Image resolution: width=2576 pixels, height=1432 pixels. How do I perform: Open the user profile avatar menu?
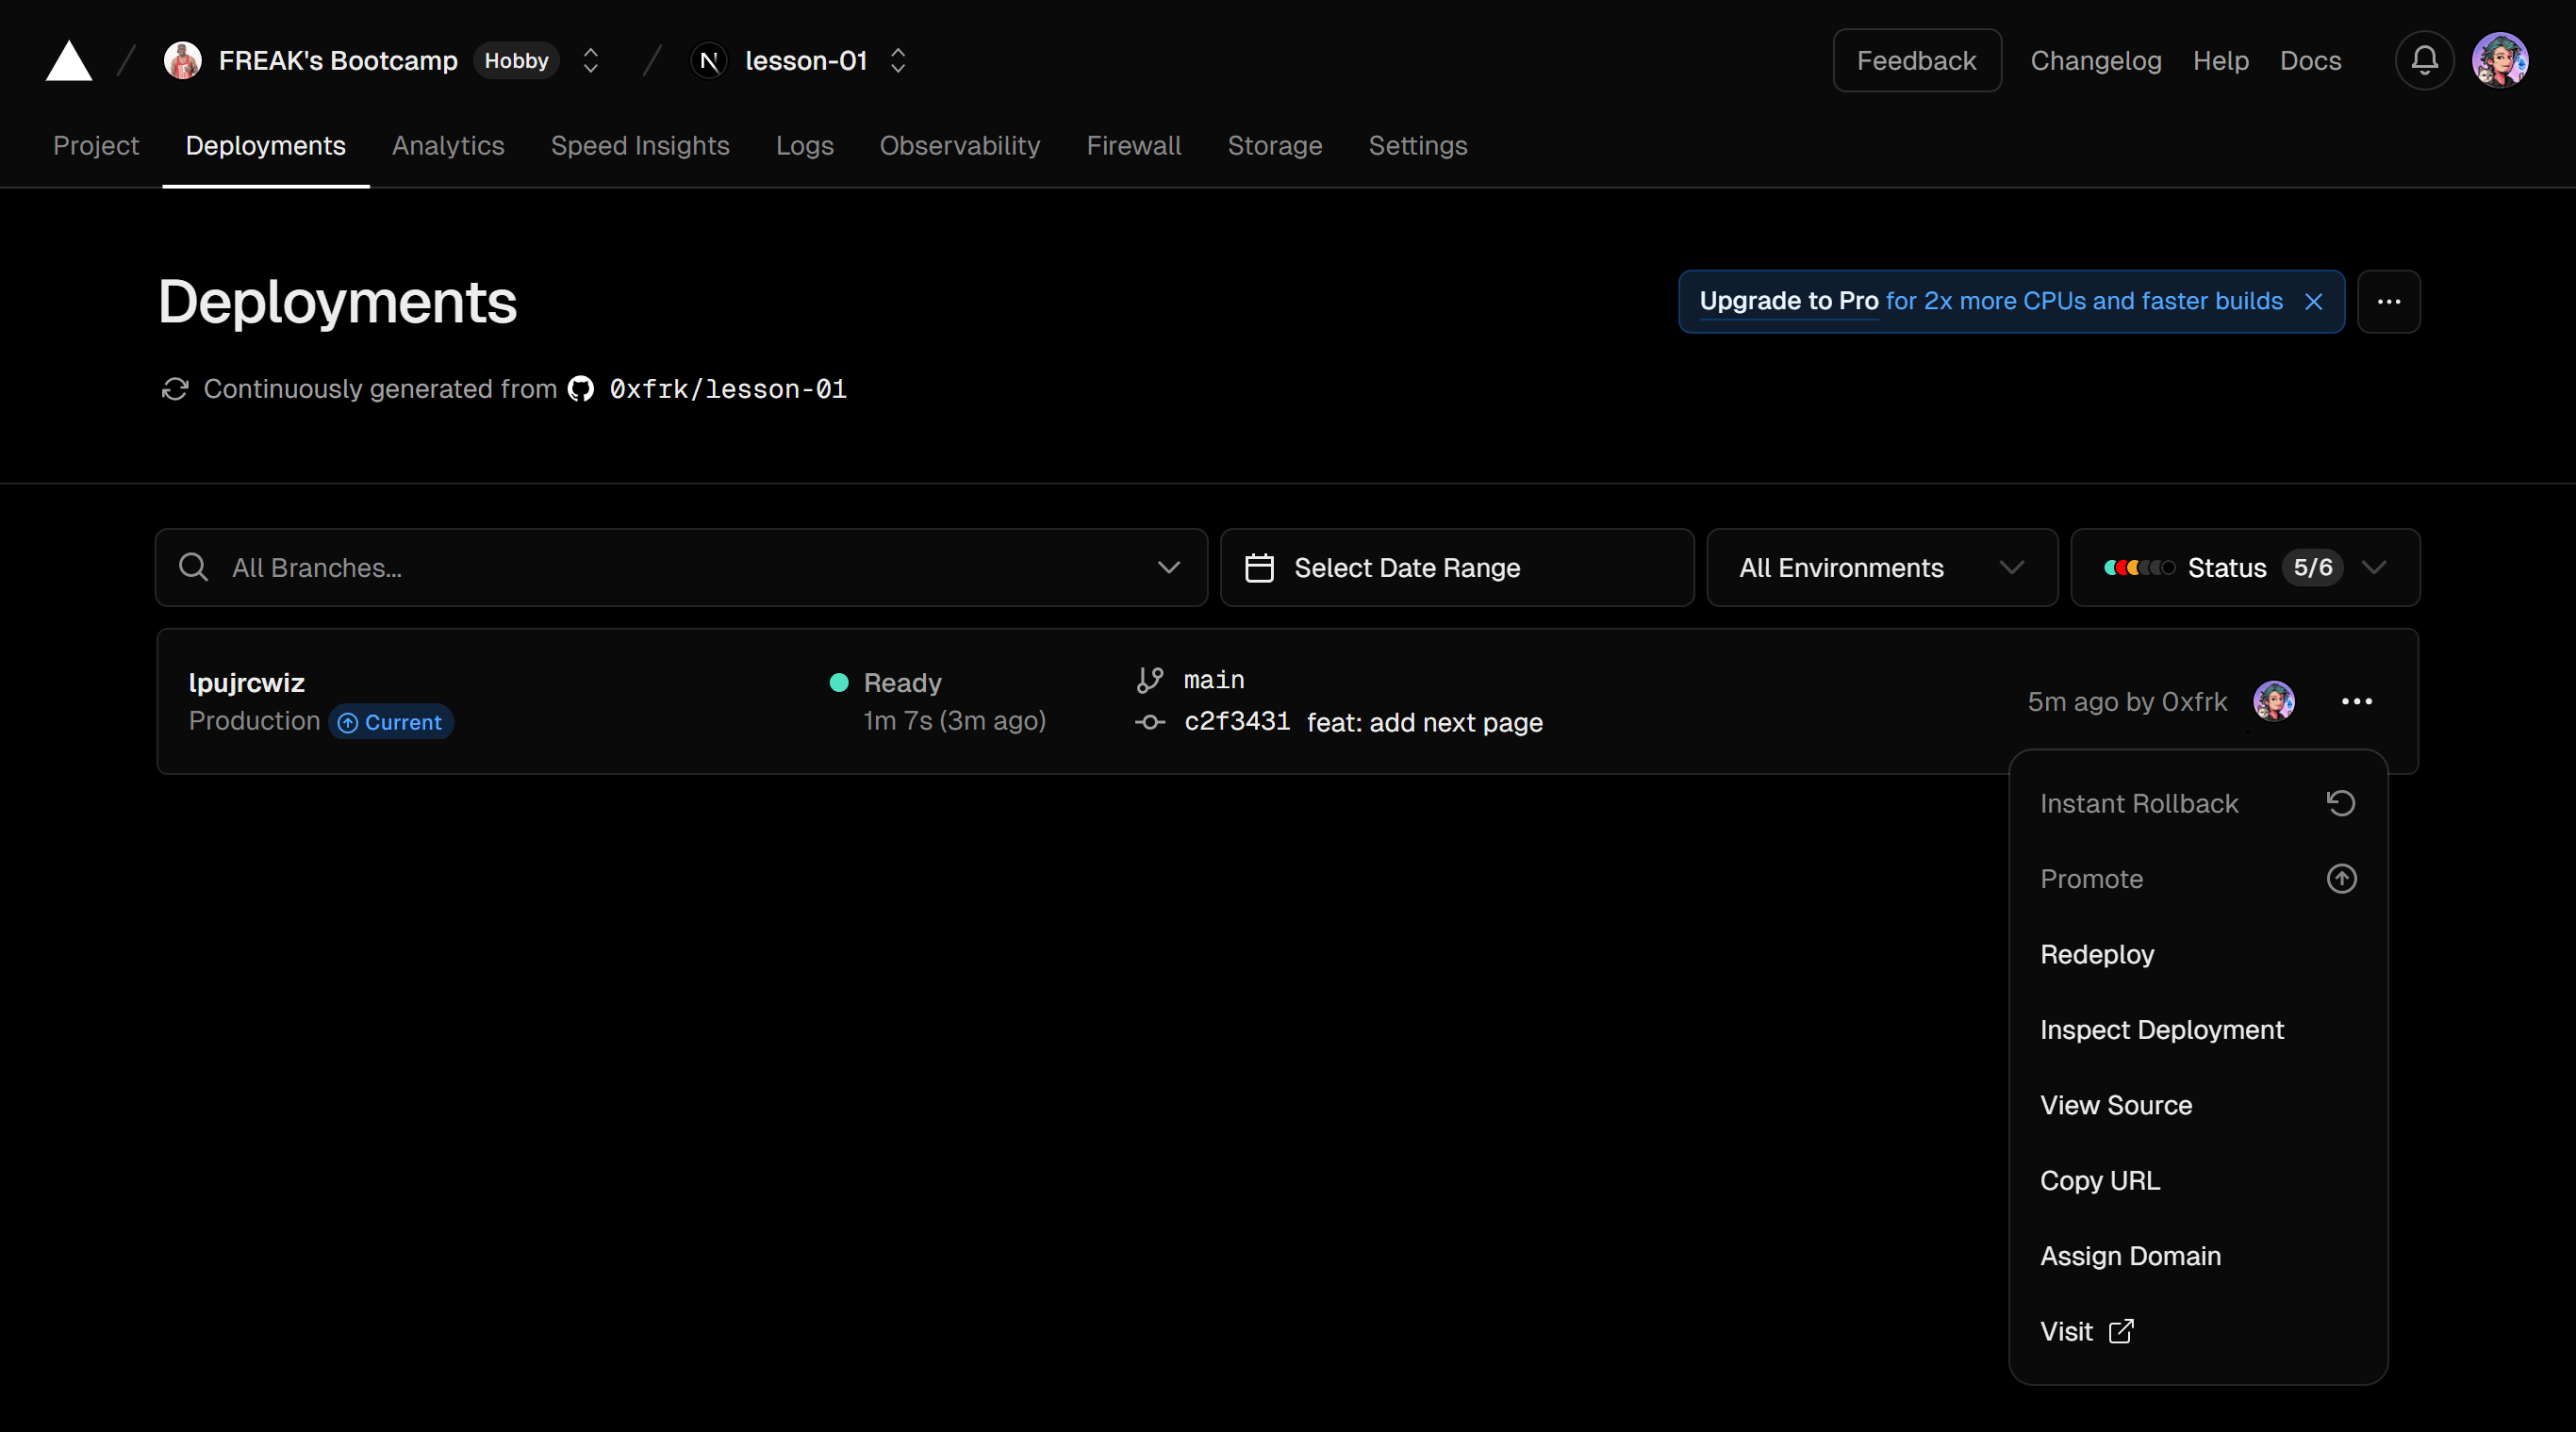coord(2500,61)
